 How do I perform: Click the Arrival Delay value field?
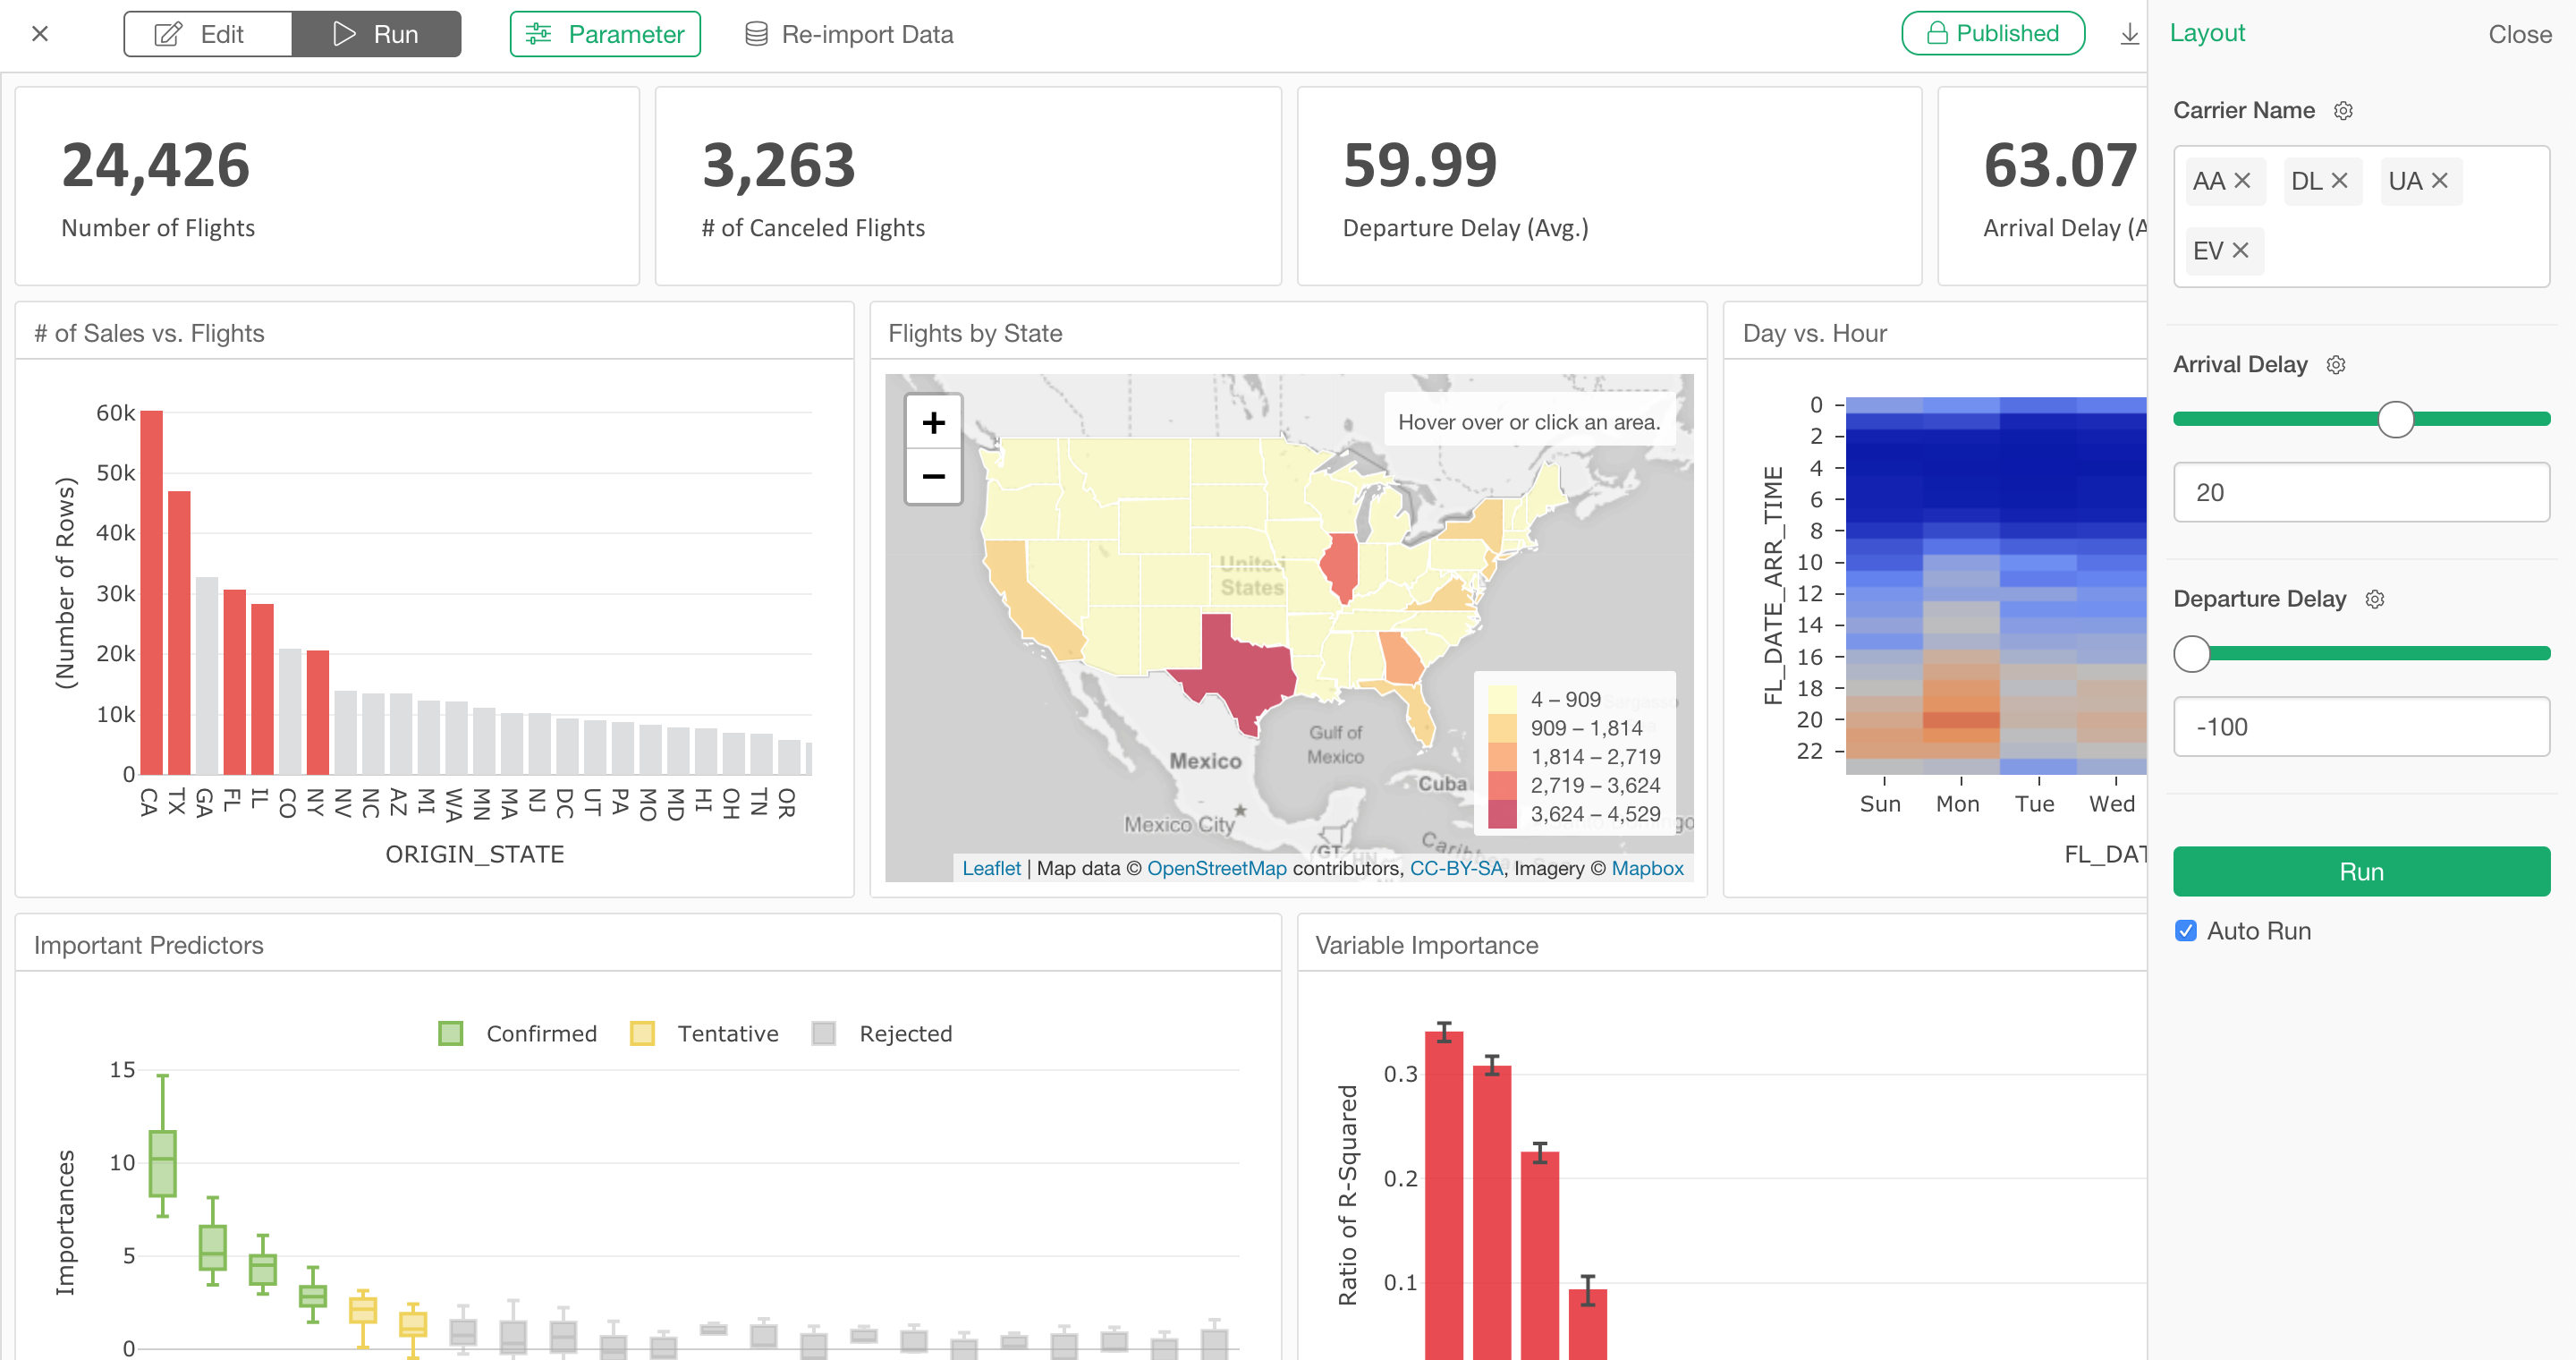click(x=2361, y=492)
